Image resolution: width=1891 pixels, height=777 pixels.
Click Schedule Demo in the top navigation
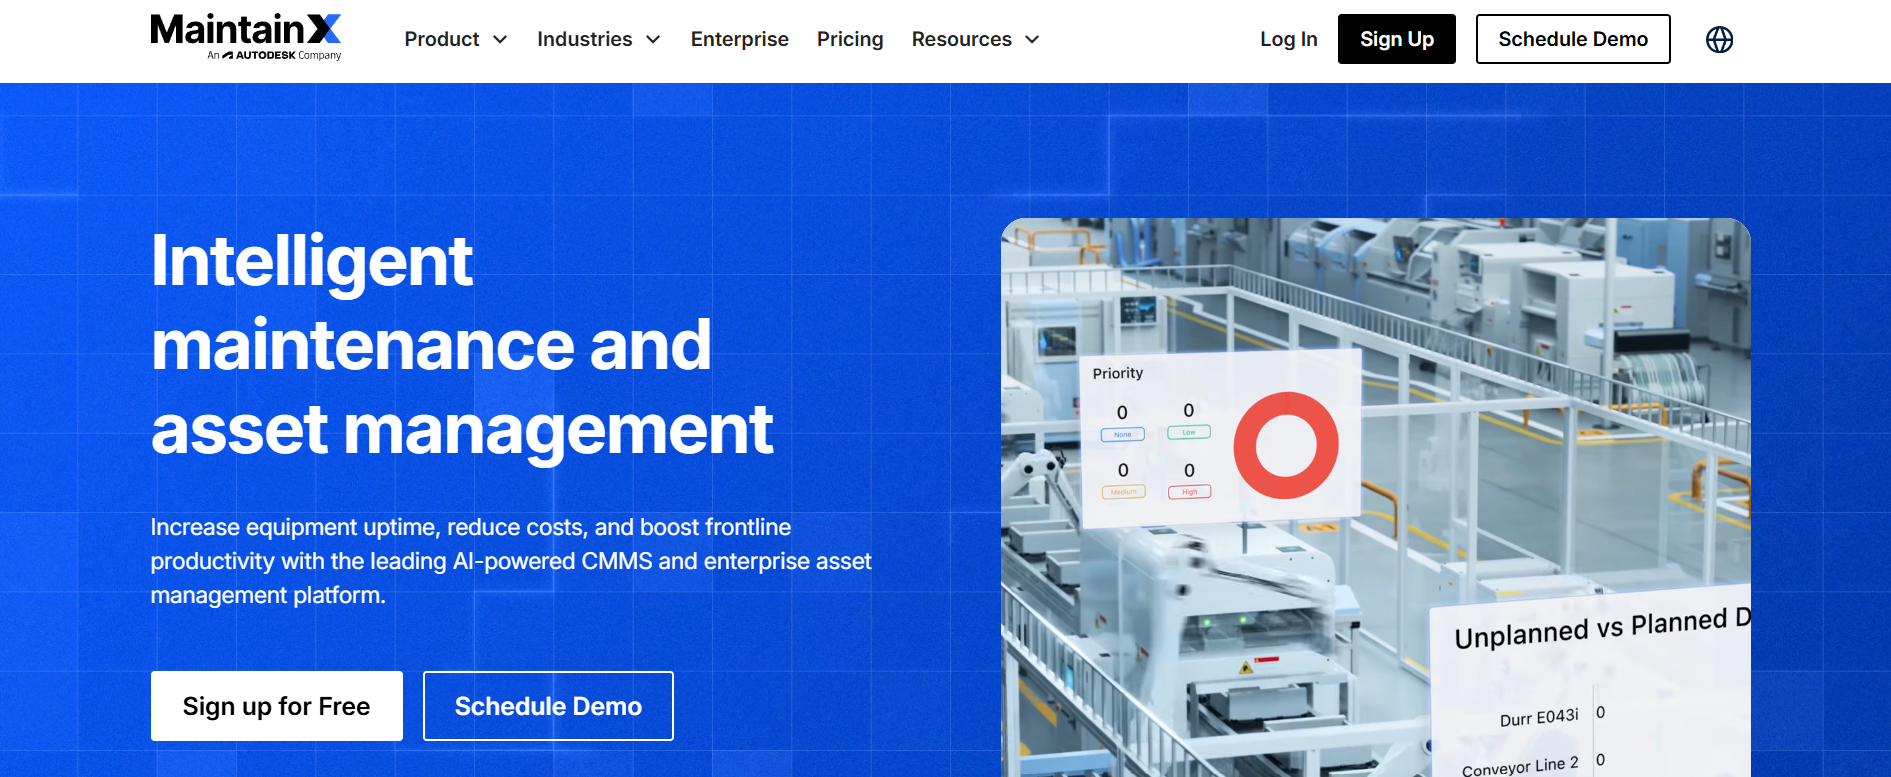pyautogui.click(x=1573, y=39)
